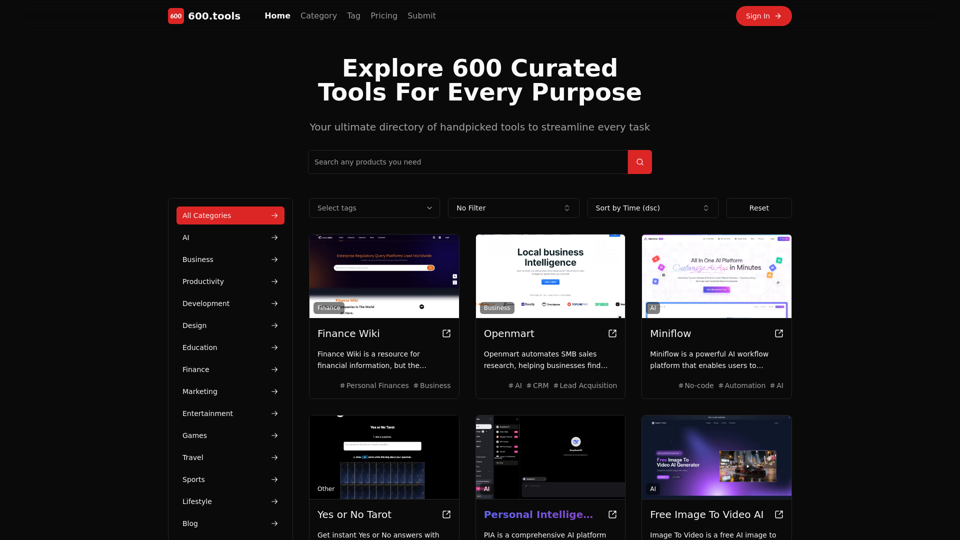Click arrow icon next to Travel category

click(274, 458)
